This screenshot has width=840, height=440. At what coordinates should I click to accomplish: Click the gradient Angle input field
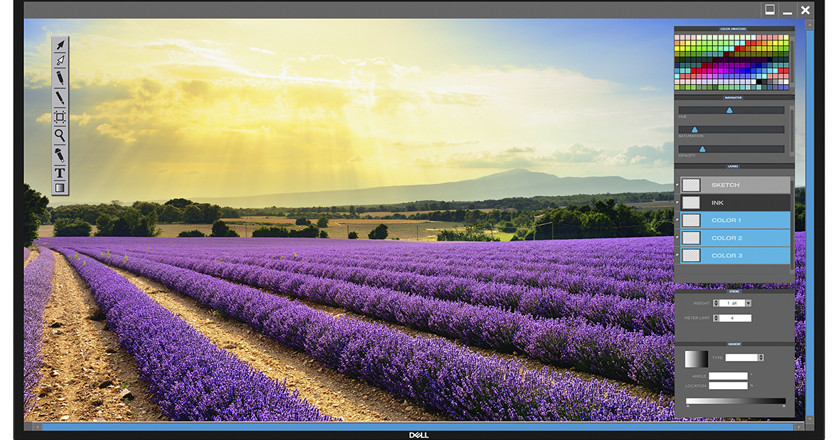[x=728, y=376]
